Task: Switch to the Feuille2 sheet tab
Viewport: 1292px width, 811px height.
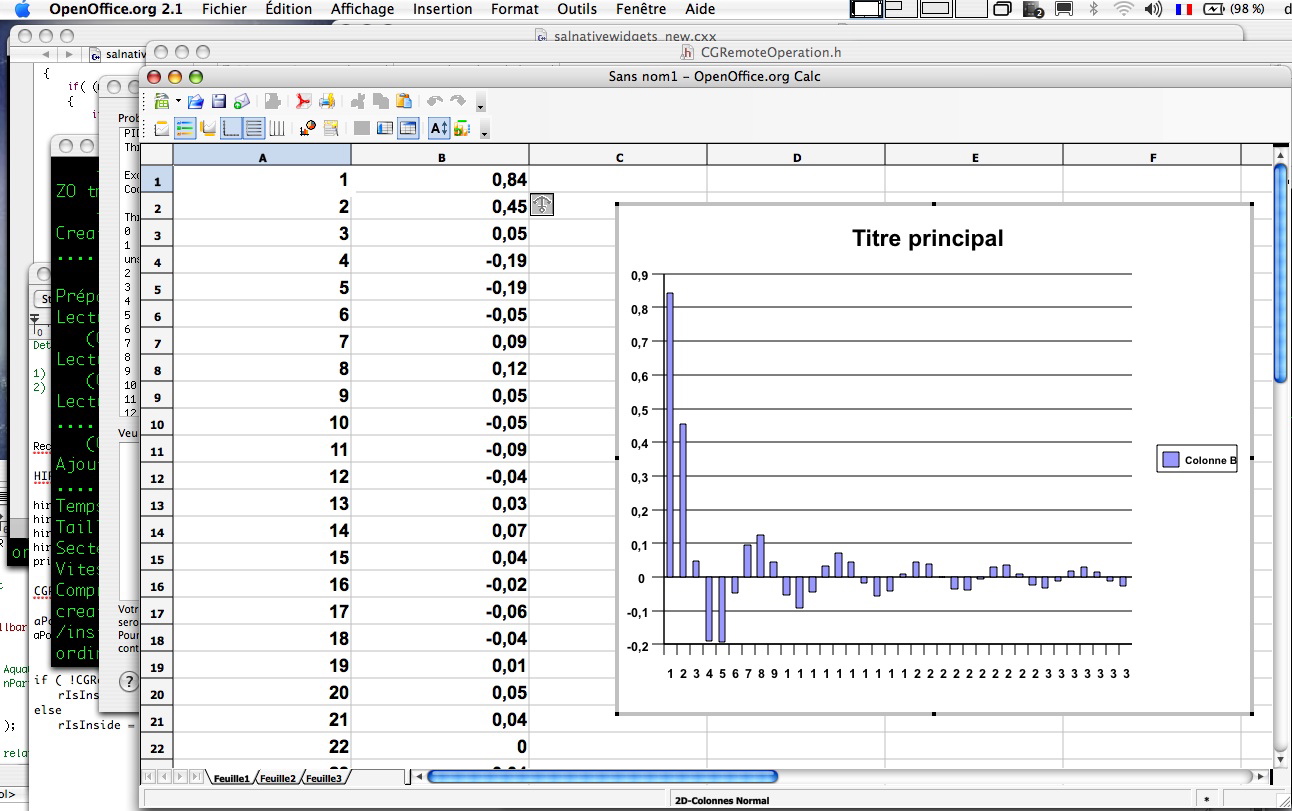Action: [x=278, y=778]
